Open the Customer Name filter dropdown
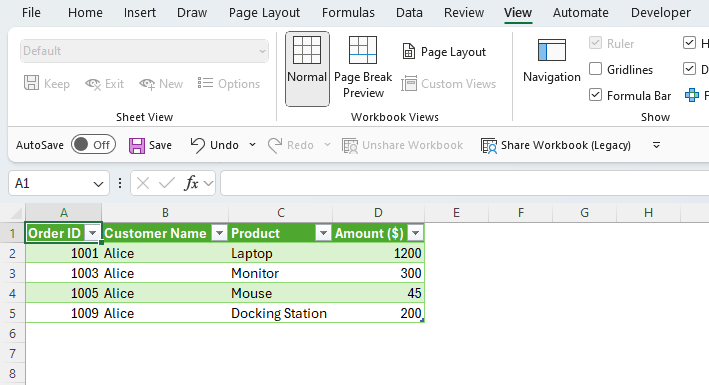The height and width of the screenshot is (385, 709). [219, 233]
